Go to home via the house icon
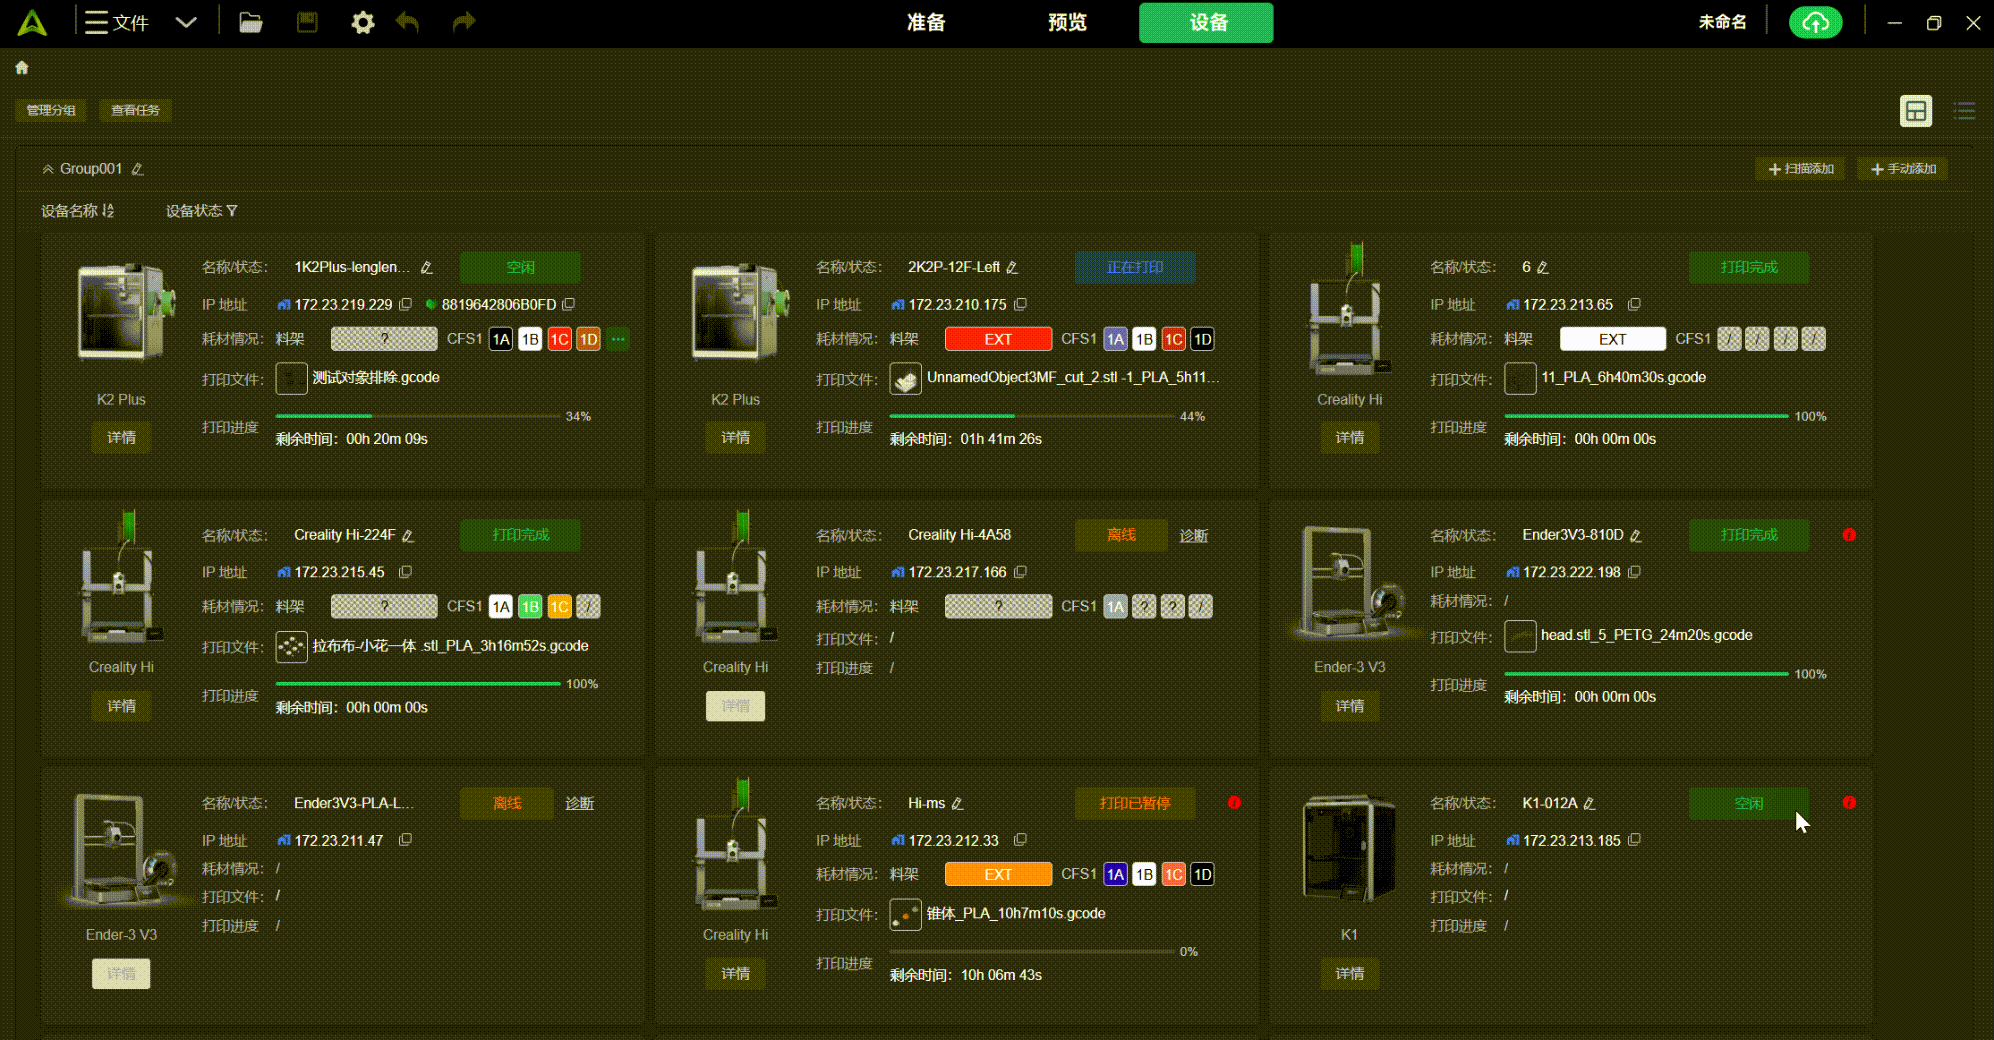1994x1040 pixels. (22, 67)
